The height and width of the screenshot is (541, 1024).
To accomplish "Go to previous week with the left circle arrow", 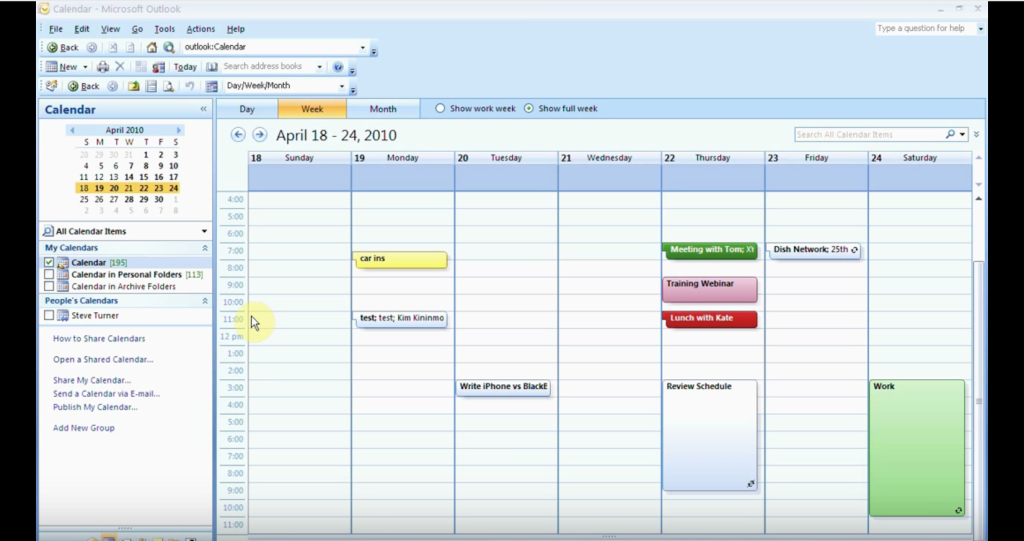I will click(x=238, y=135).
